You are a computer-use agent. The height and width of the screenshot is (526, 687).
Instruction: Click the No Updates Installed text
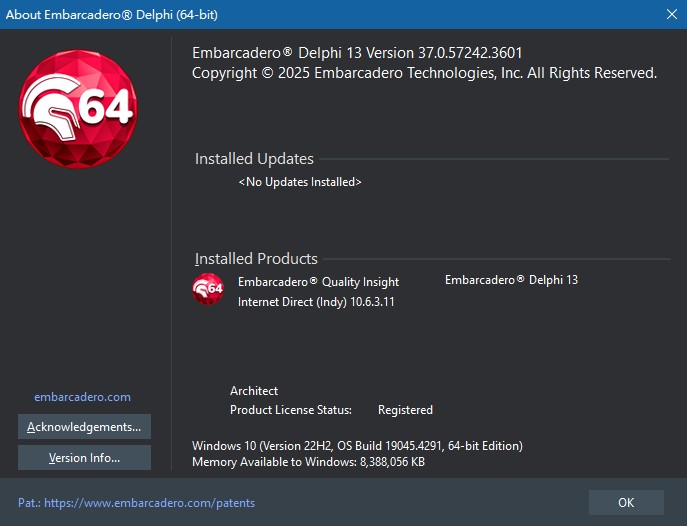300,182
